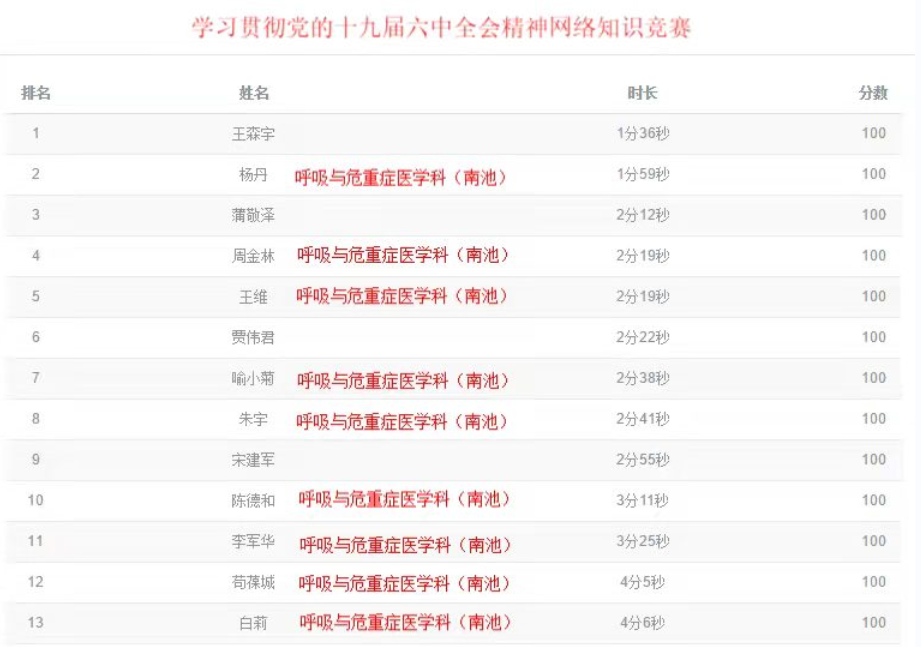Click the name 李军华 in row 11
Viewport: 921px width, 647px height.
[x=253, y=541]
